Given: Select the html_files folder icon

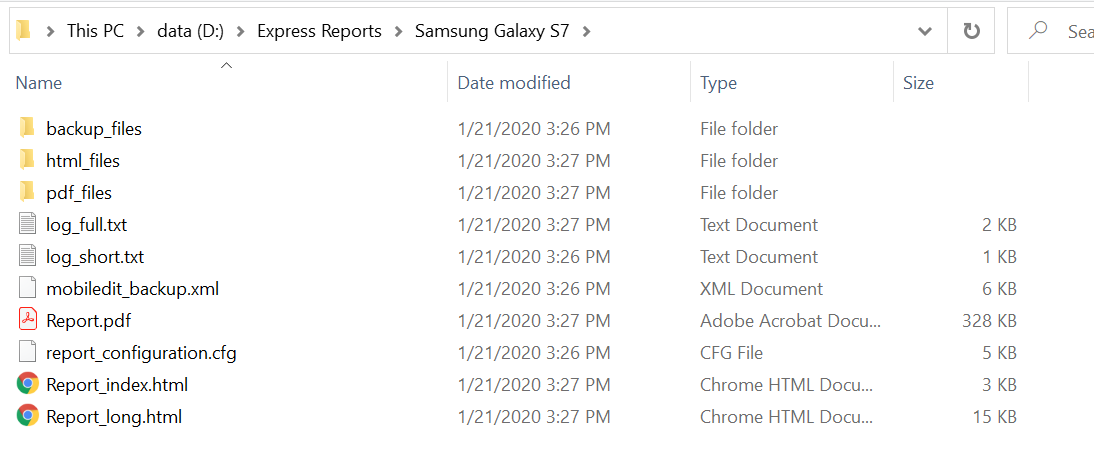Looking at the screenshot, I should click(27, 160).
